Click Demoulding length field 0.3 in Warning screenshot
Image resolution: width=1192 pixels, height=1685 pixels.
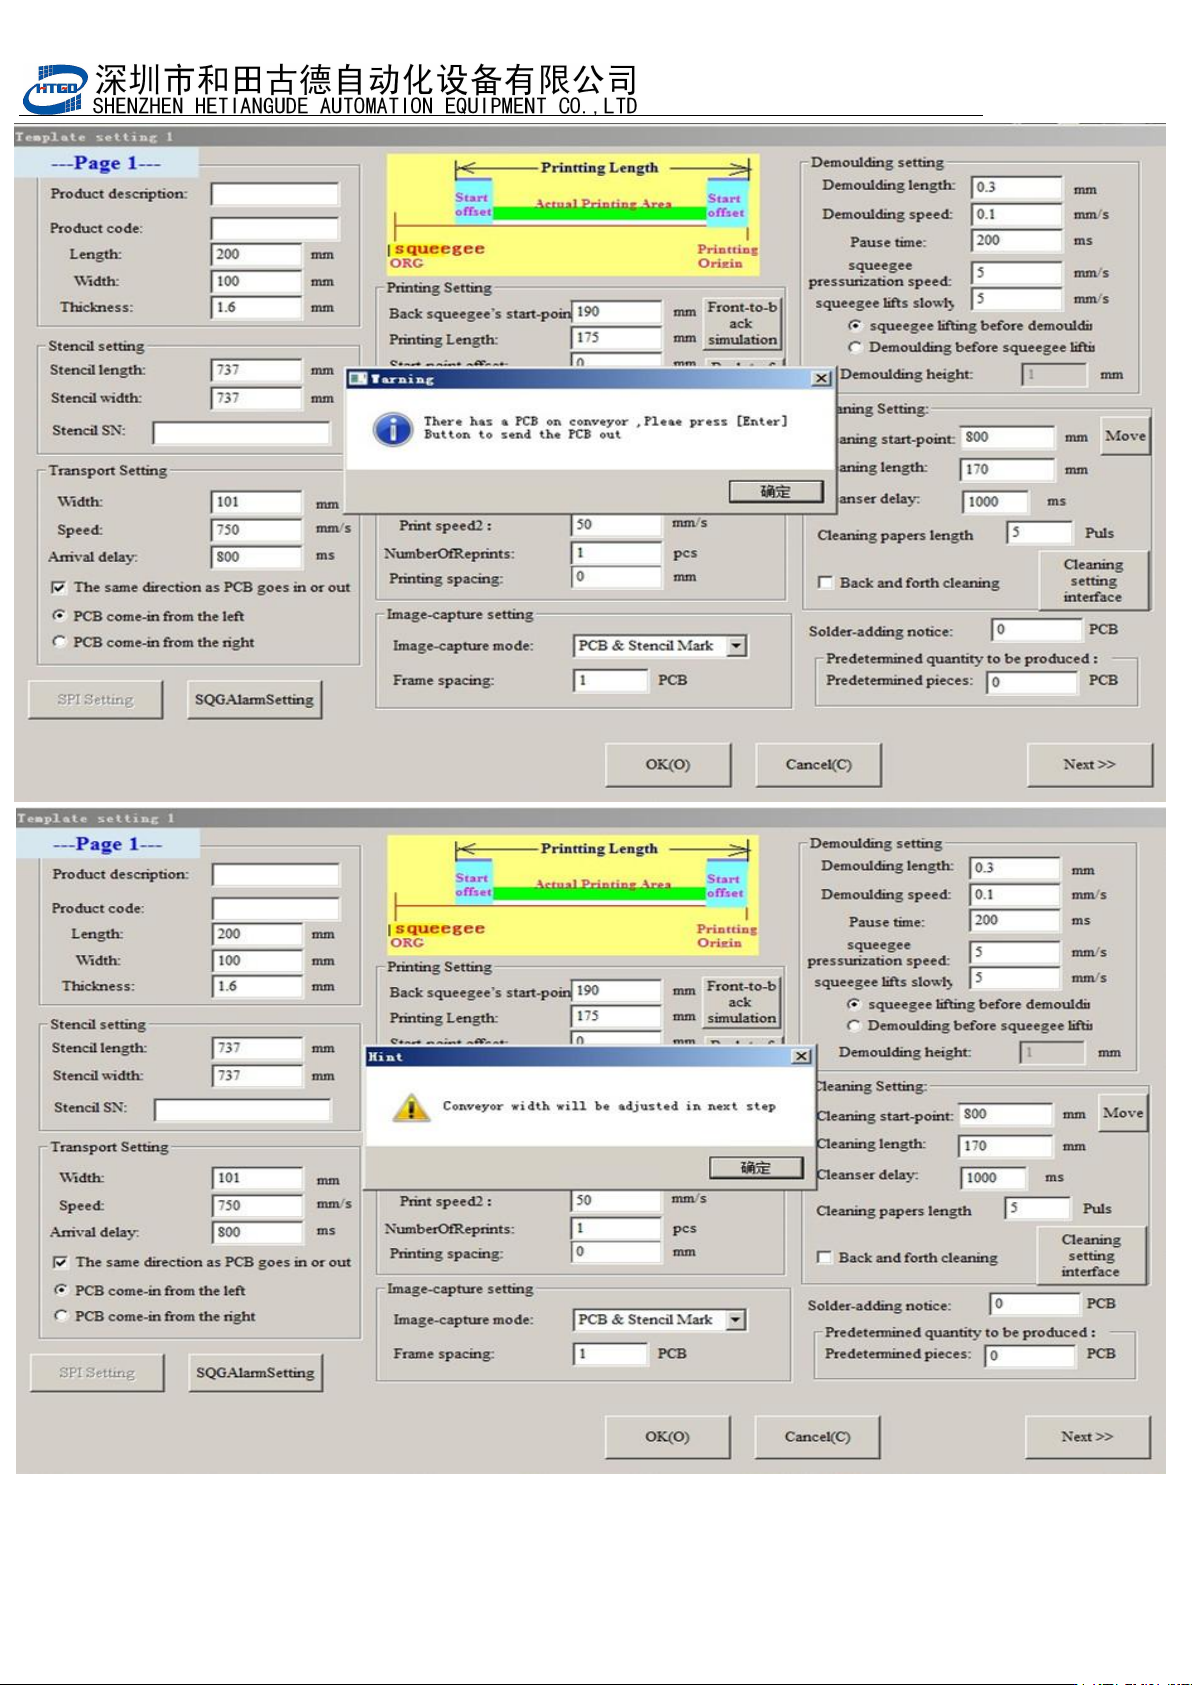tap(1017, 187)
